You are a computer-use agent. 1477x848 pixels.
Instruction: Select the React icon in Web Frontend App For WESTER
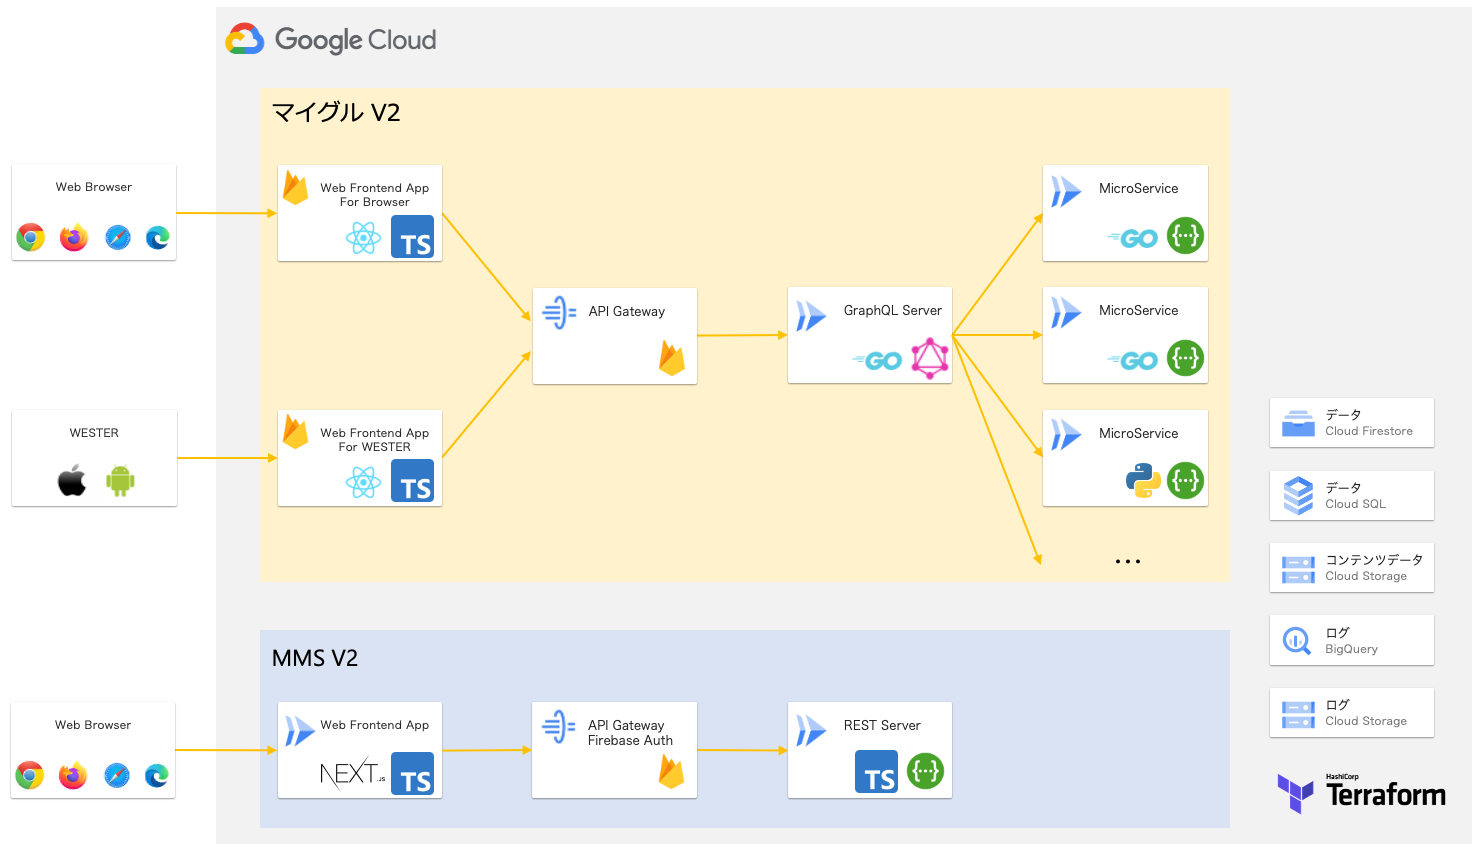pos(363,483)
